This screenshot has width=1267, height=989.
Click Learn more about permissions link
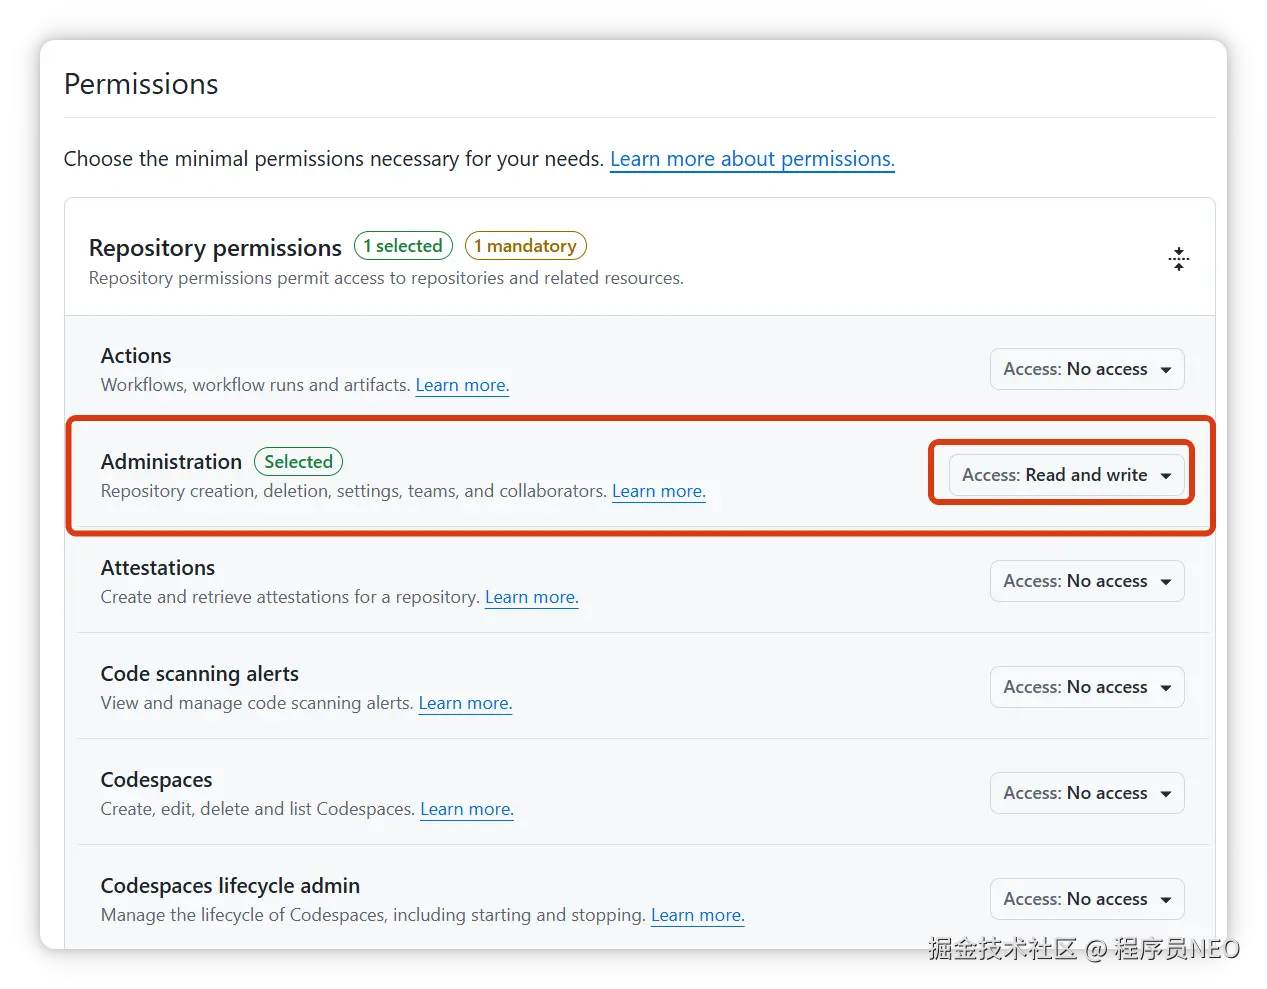tap(752, 159)
